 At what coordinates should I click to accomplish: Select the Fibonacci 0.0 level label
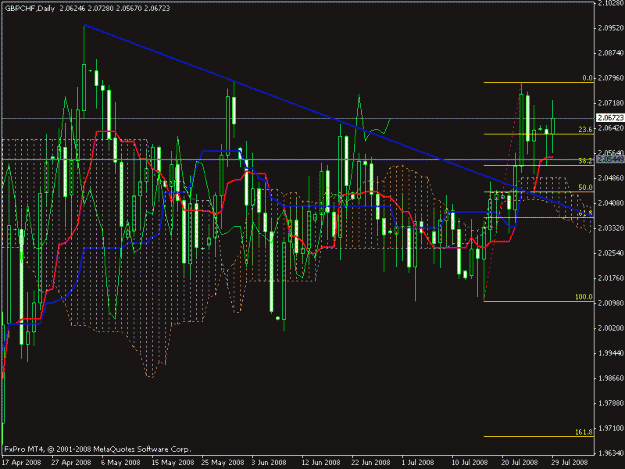click(587, 78)
